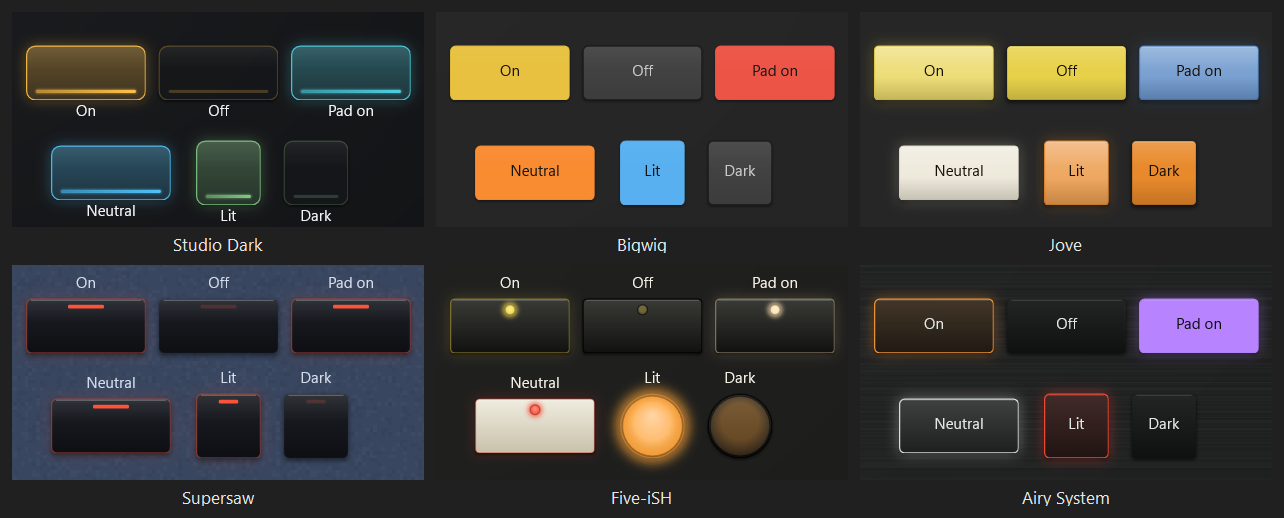Image resolution: width=1284 pixels, height=518 pixels.
Task: Click the Supersaw button under 'Lit' label
Action: (x=228, y=426)
